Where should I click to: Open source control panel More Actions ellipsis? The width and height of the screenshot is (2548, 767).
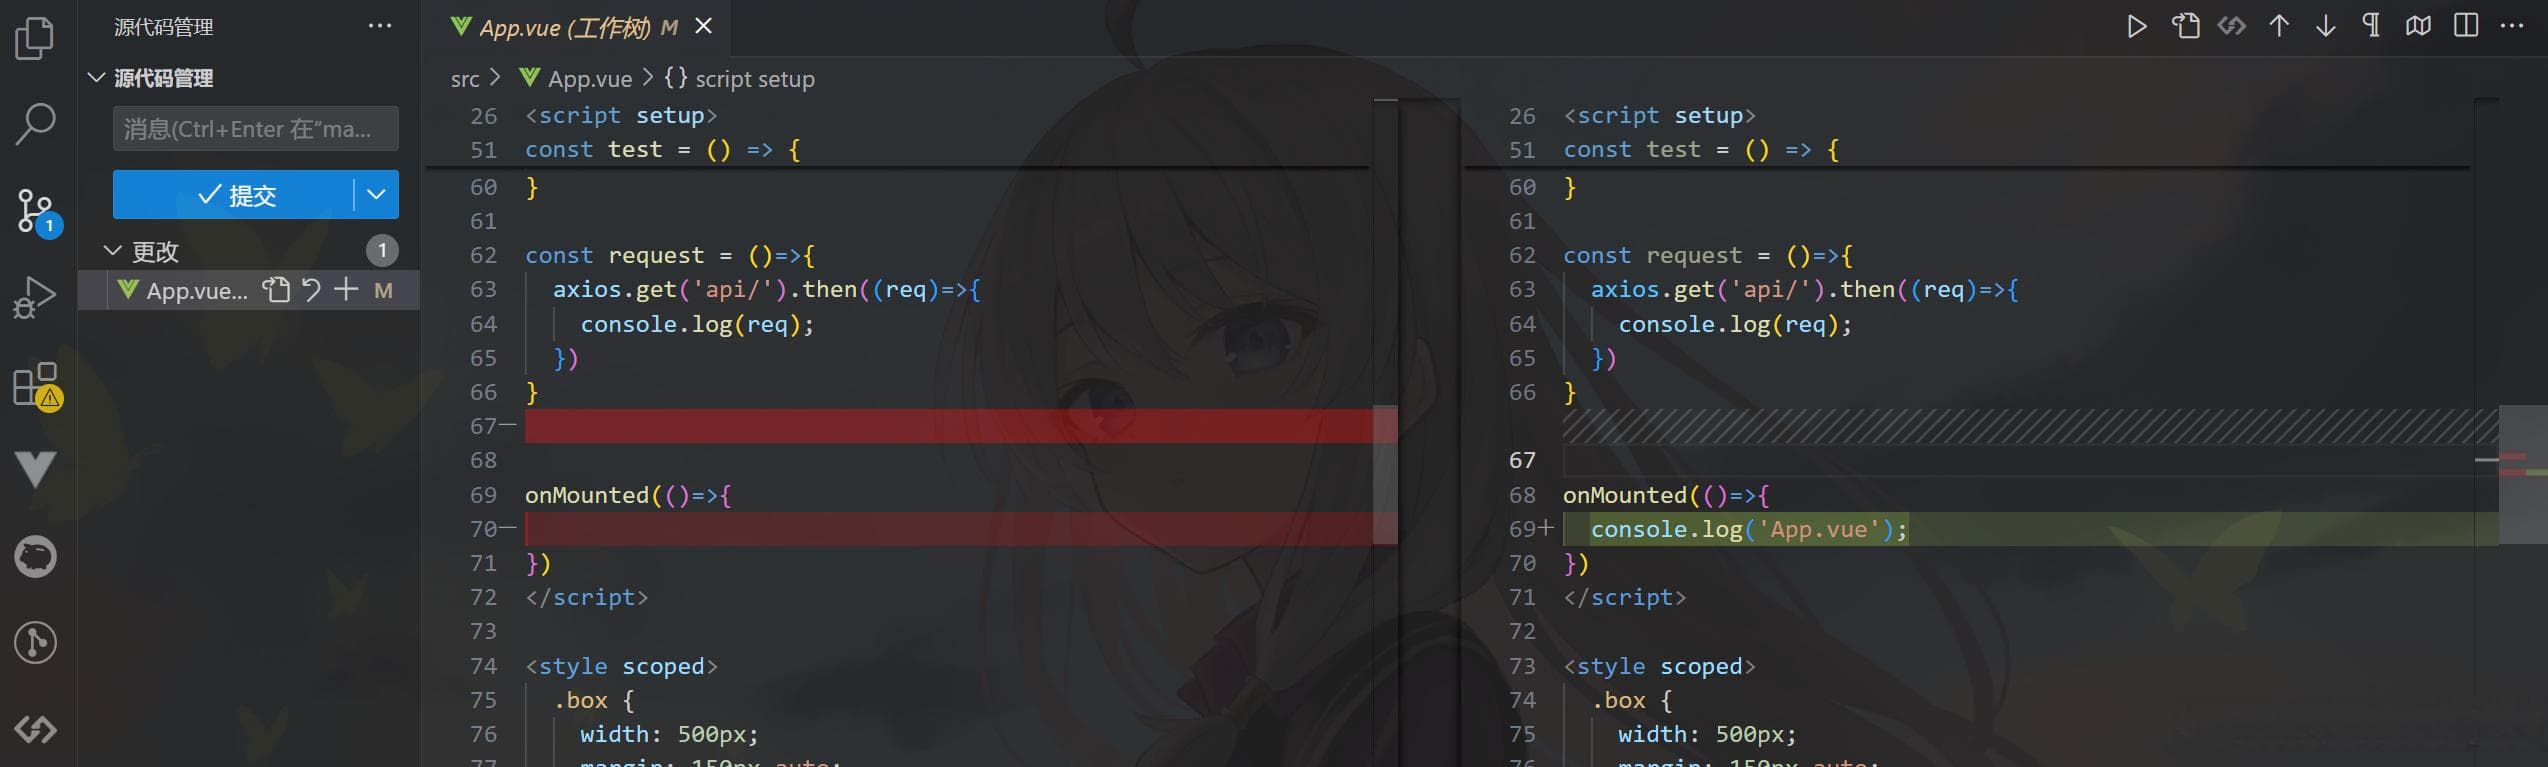tap(380, 26)
